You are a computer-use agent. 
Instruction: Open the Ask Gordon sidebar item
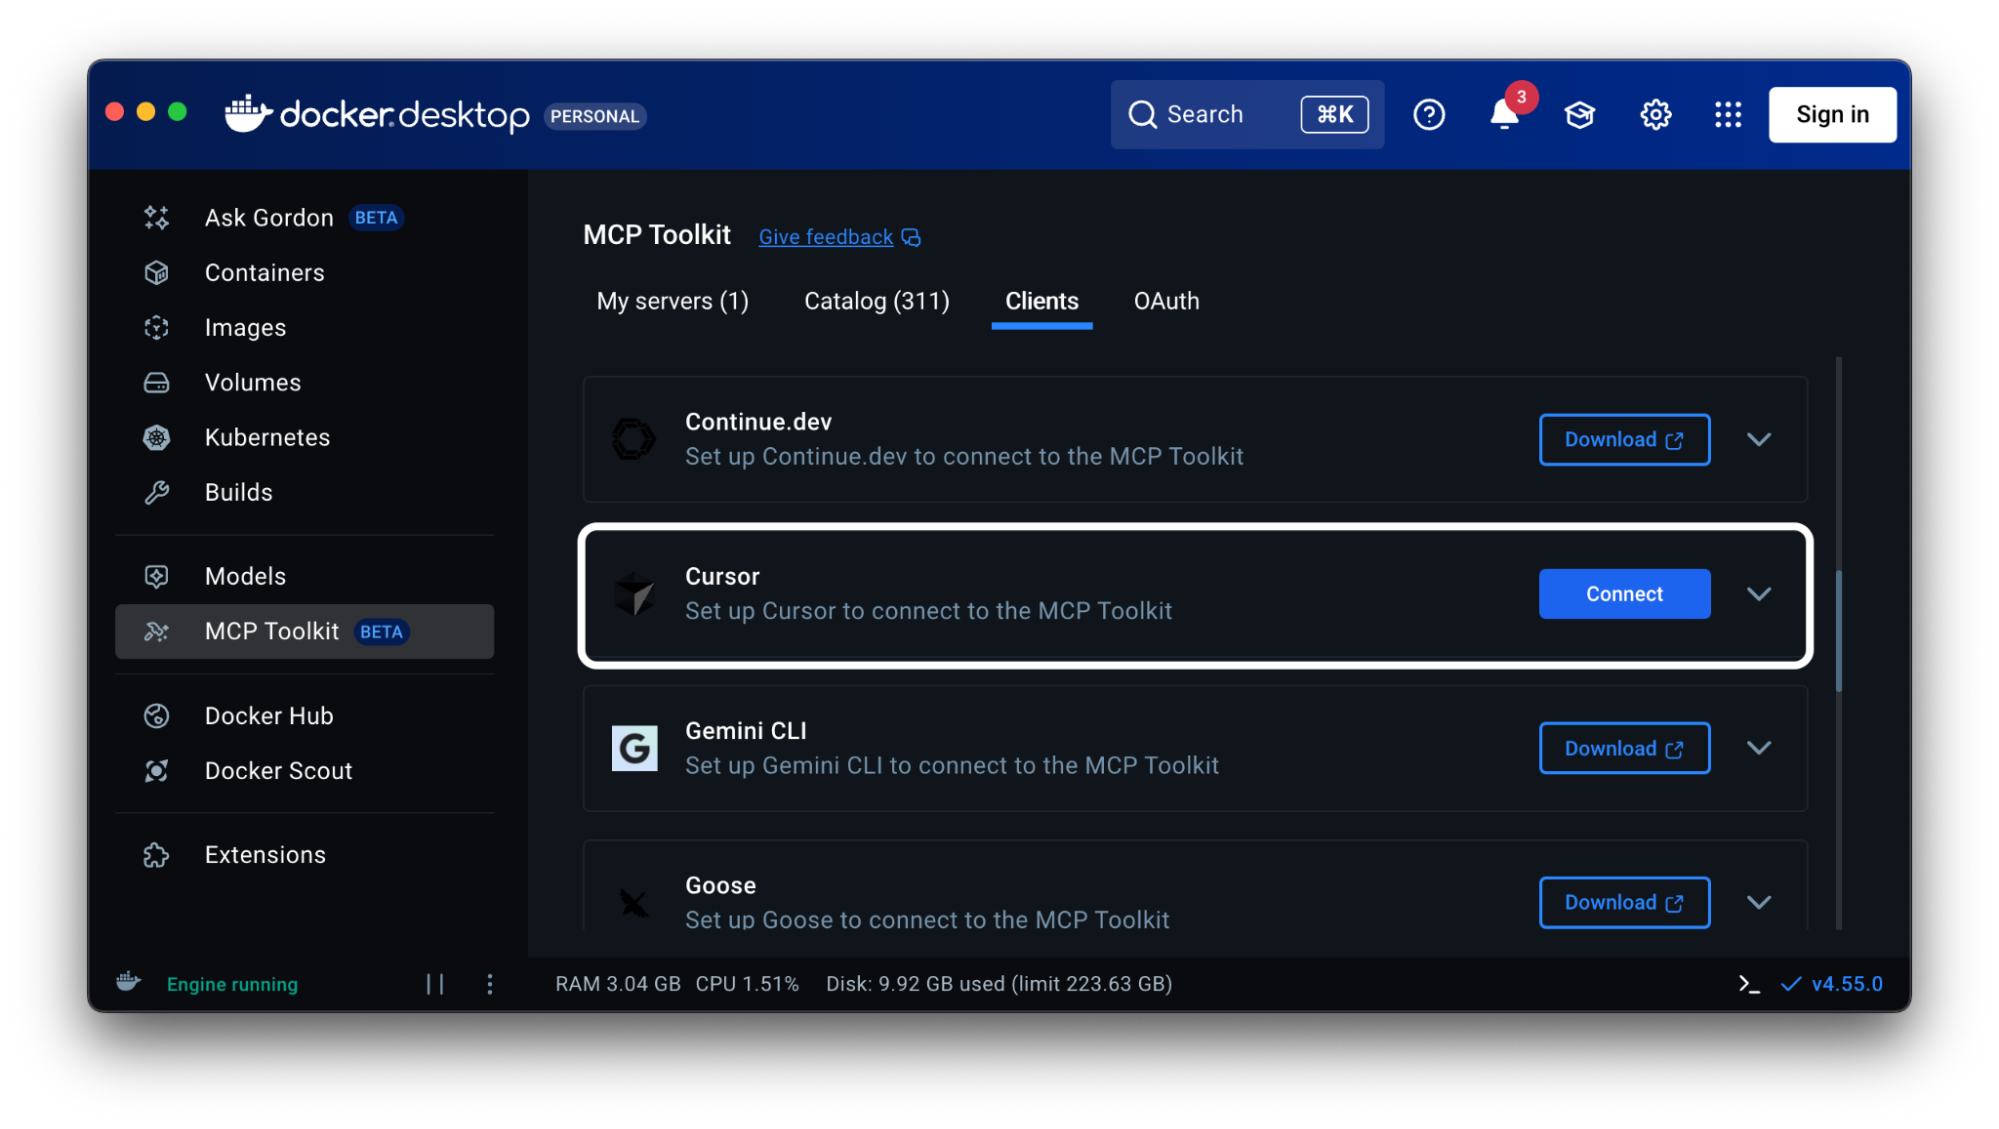pos(267,217)
